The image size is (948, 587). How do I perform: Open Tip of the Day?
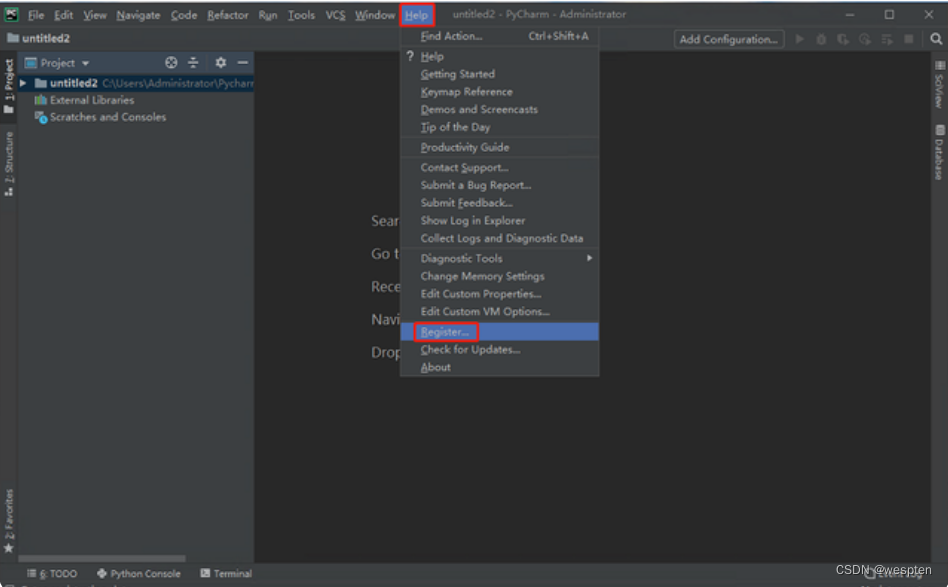[499, 127]
